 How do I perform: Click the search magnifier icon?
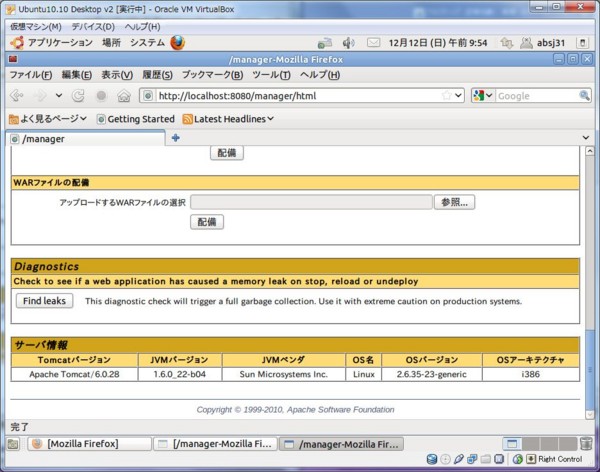(x=584, y=95)
